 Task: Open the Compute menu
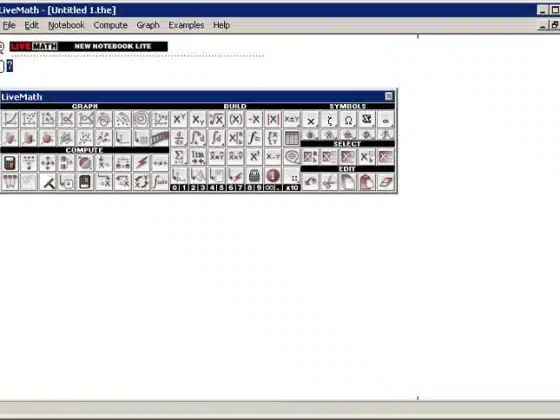pyautogui.click(x=110, y=25)
